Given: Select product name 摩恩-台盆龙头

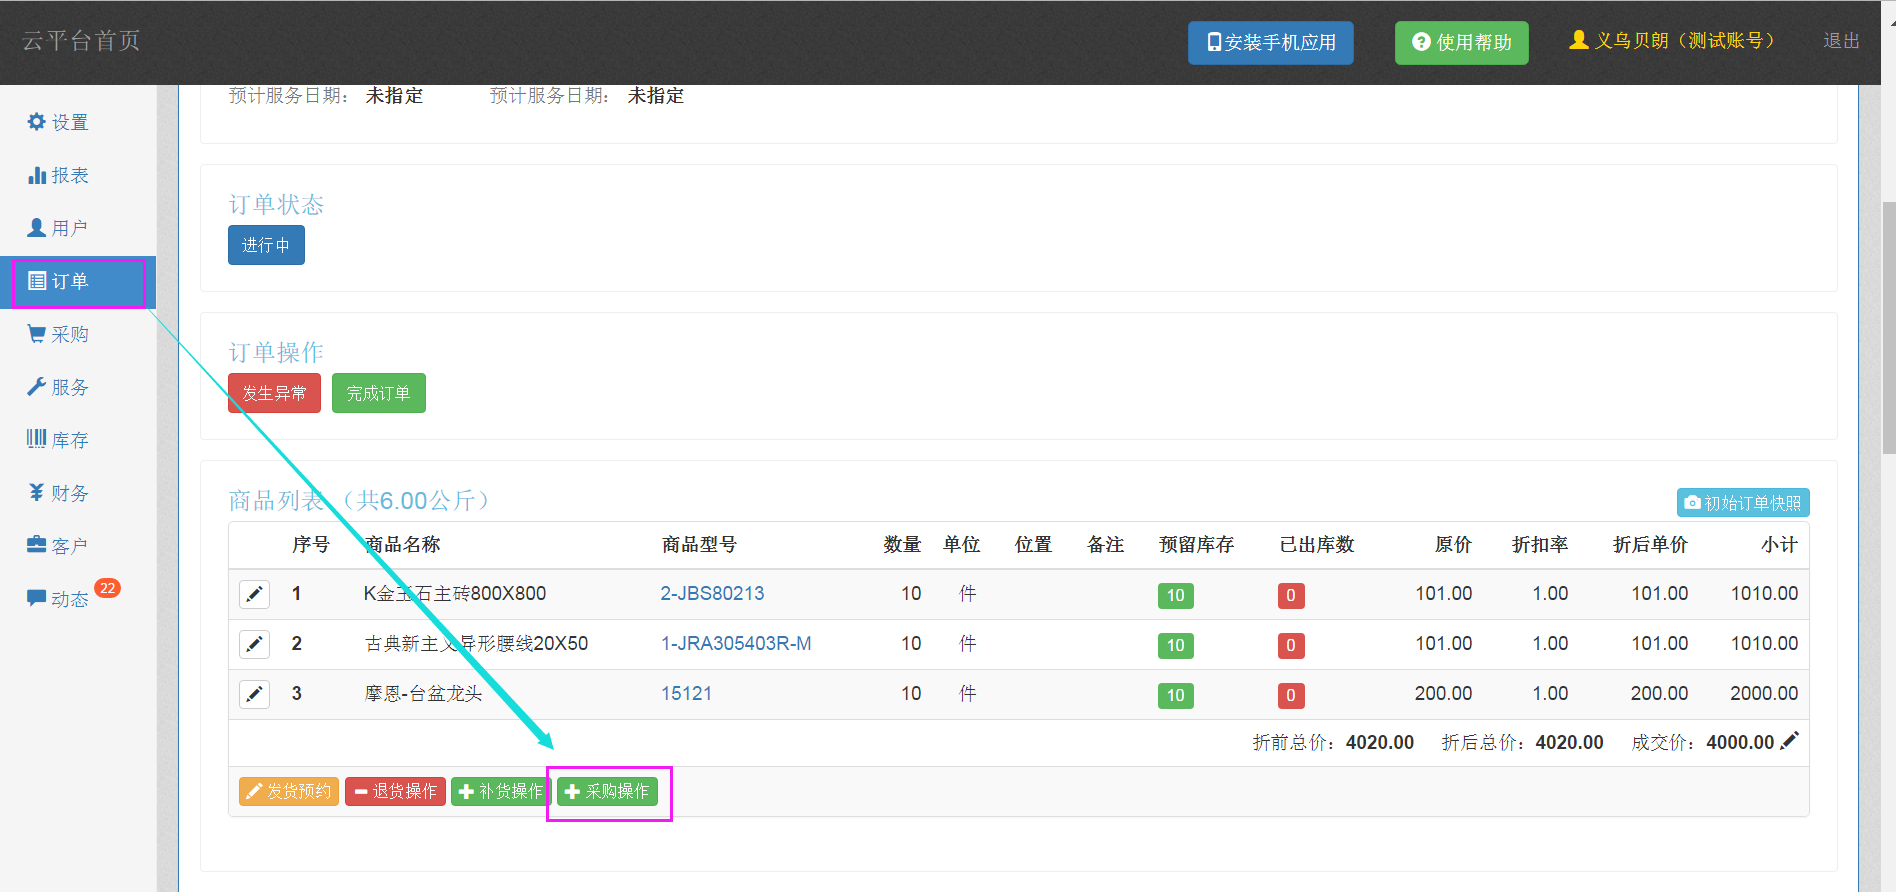Looking at the screenshot, I should click(x=423, y=693).
